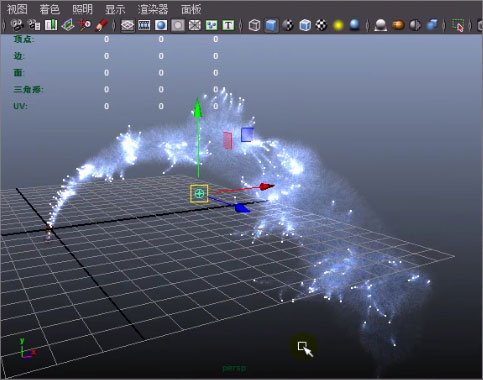Open the 渲染器 renderer menu
Screen dimensions: 483x380
tap(153, 9)
